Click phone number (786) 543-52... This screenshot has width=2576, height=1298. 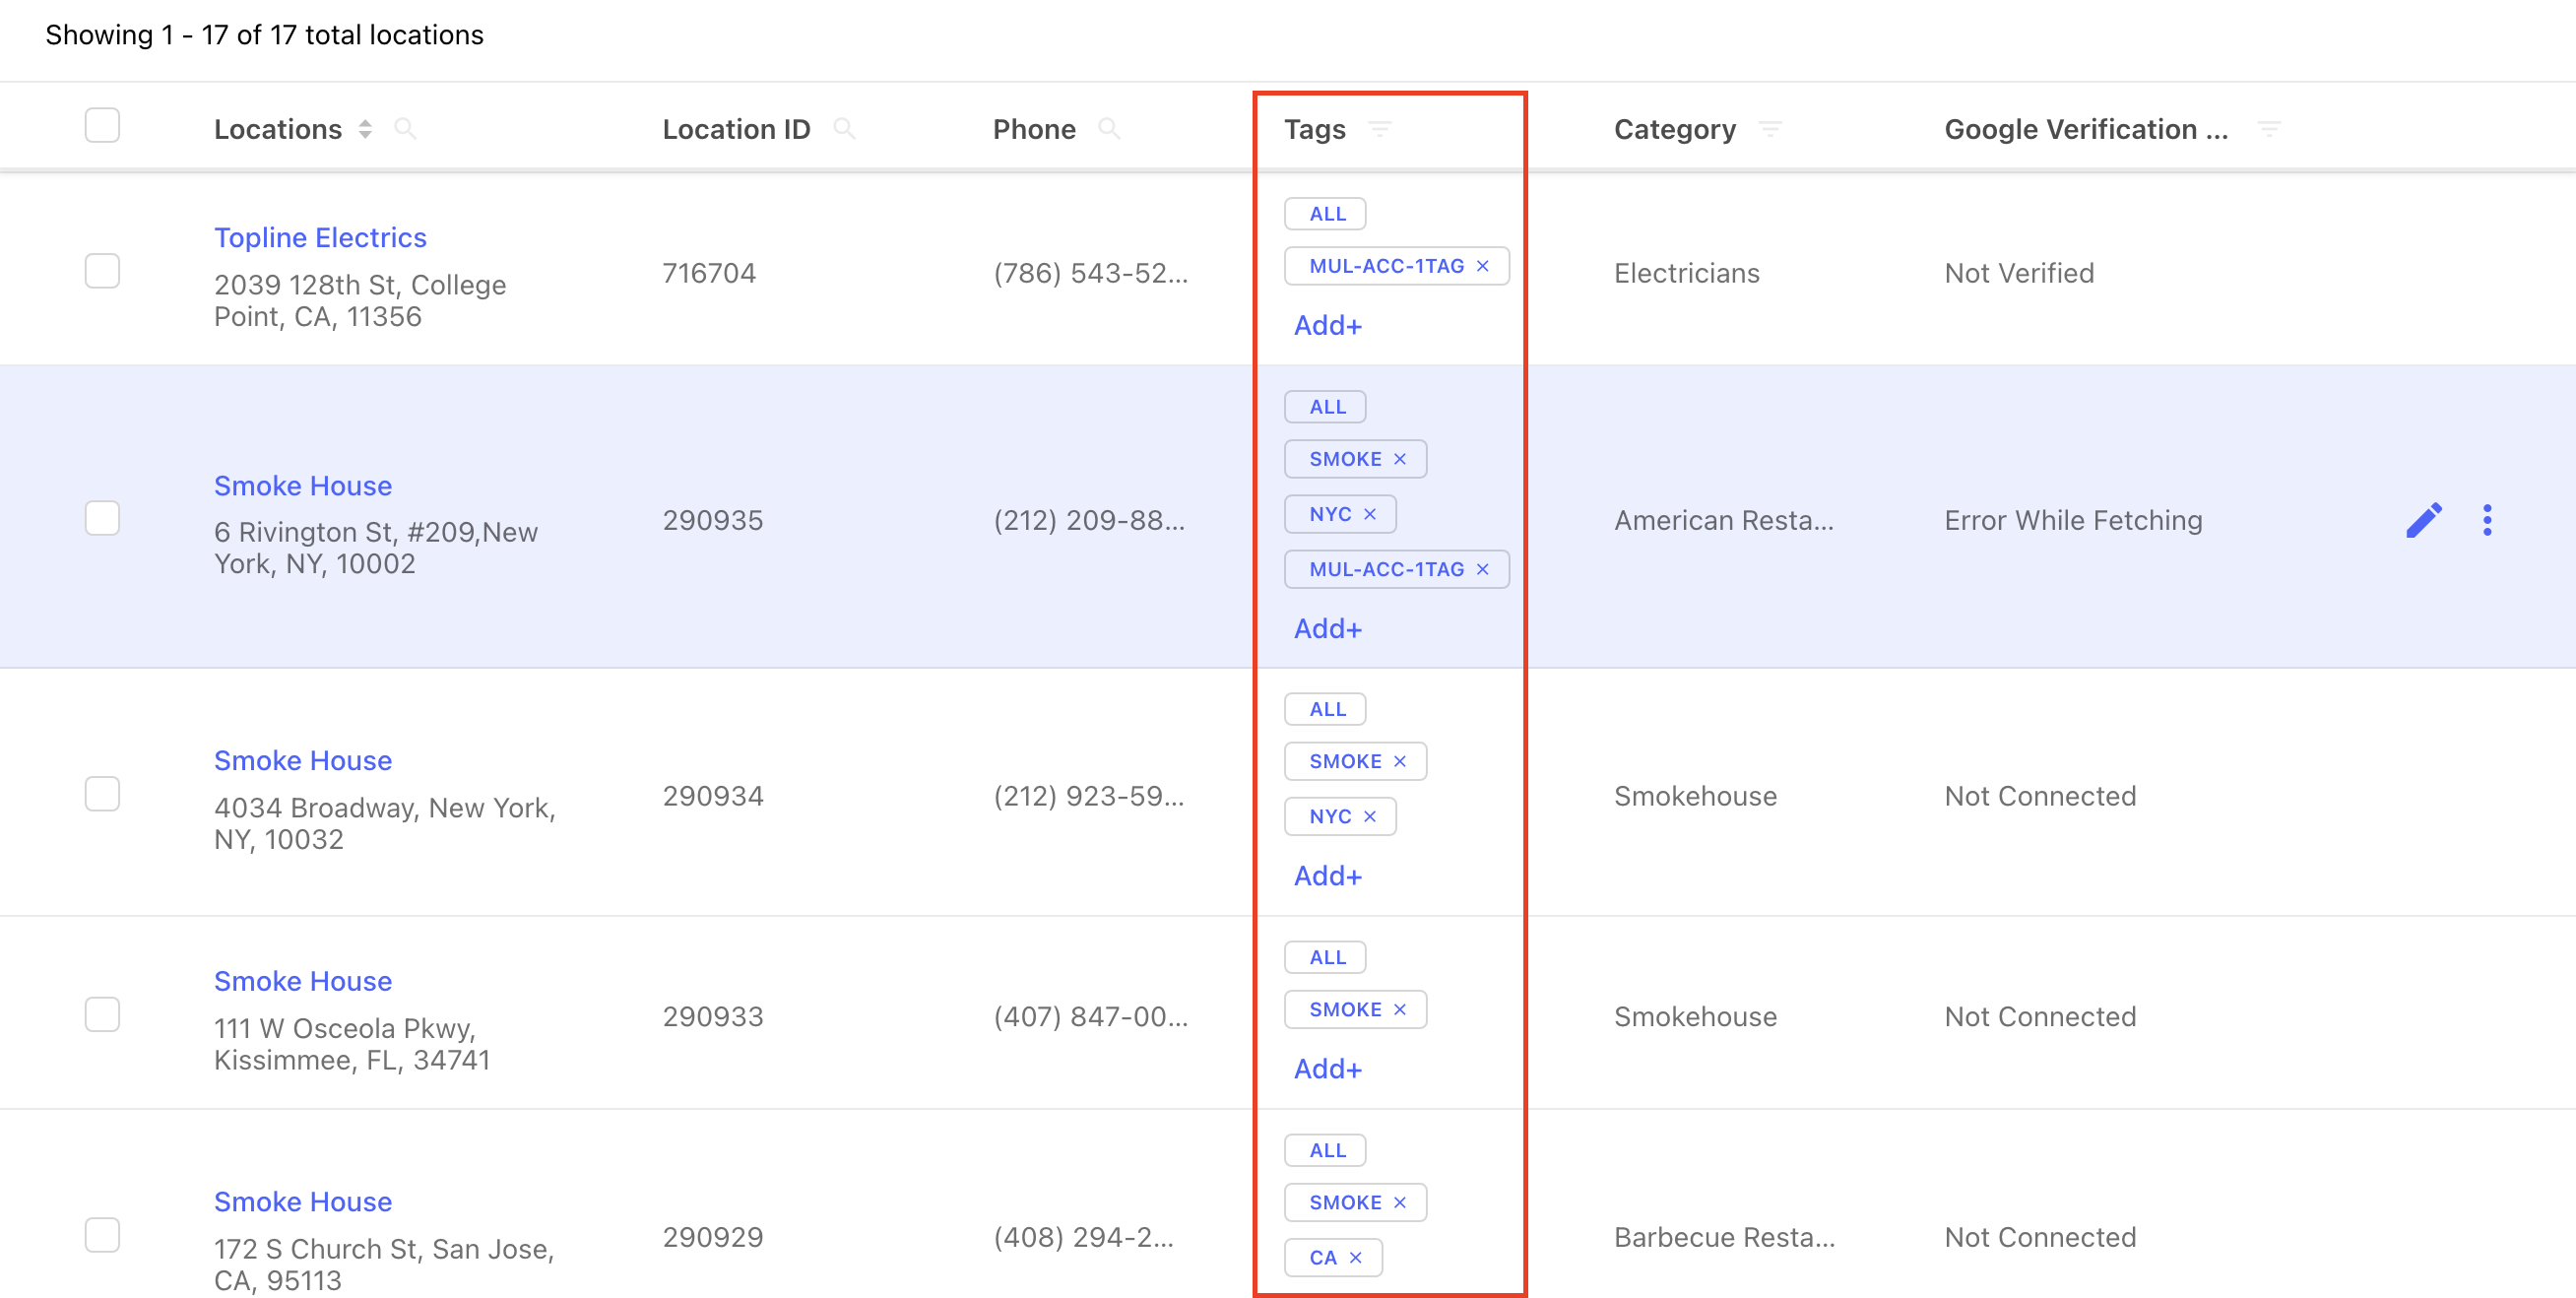(1090, 273)
